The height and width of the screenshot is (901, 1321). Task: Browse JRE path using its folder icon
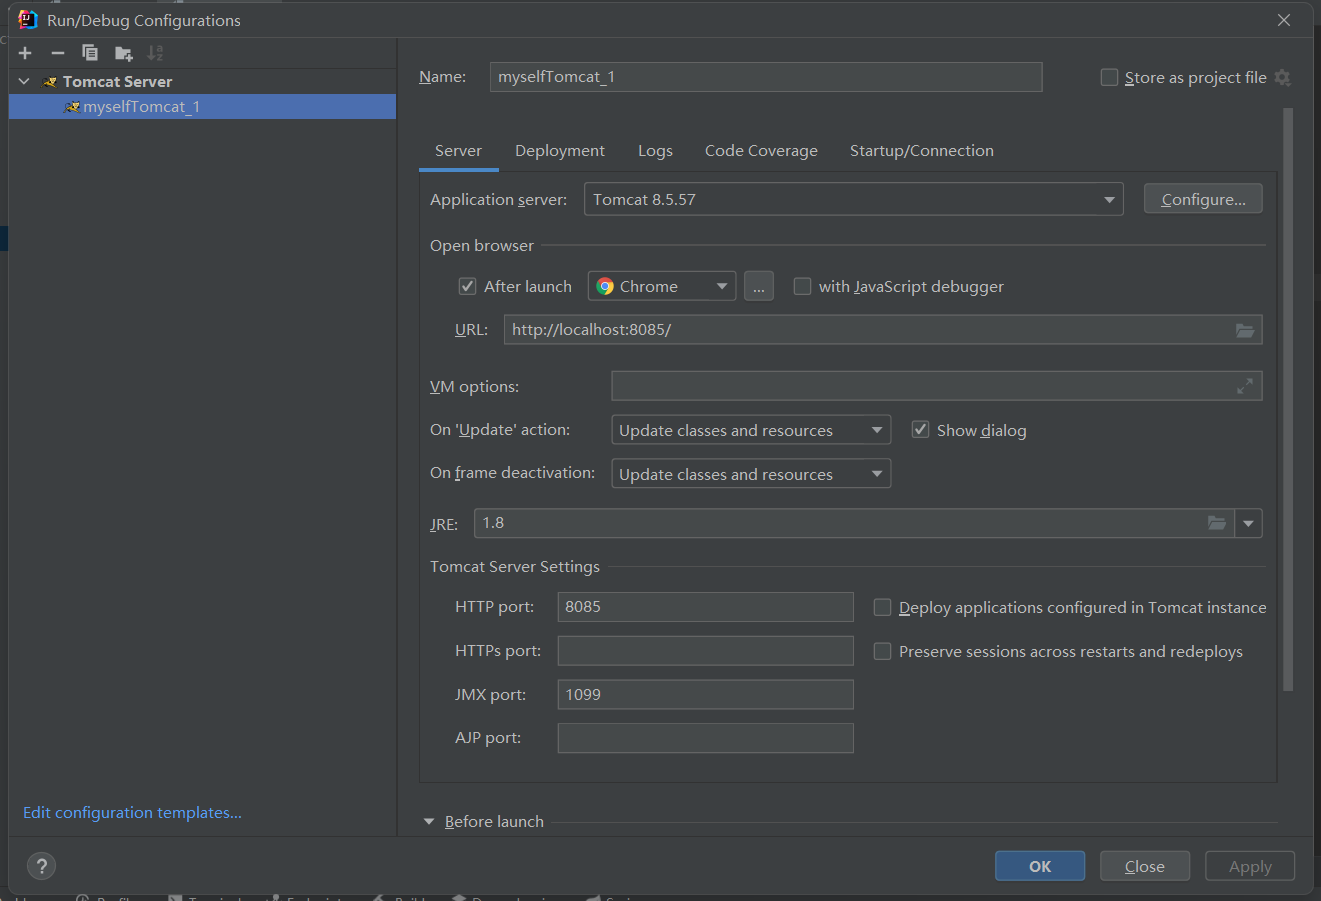[x=1217, y=523]
